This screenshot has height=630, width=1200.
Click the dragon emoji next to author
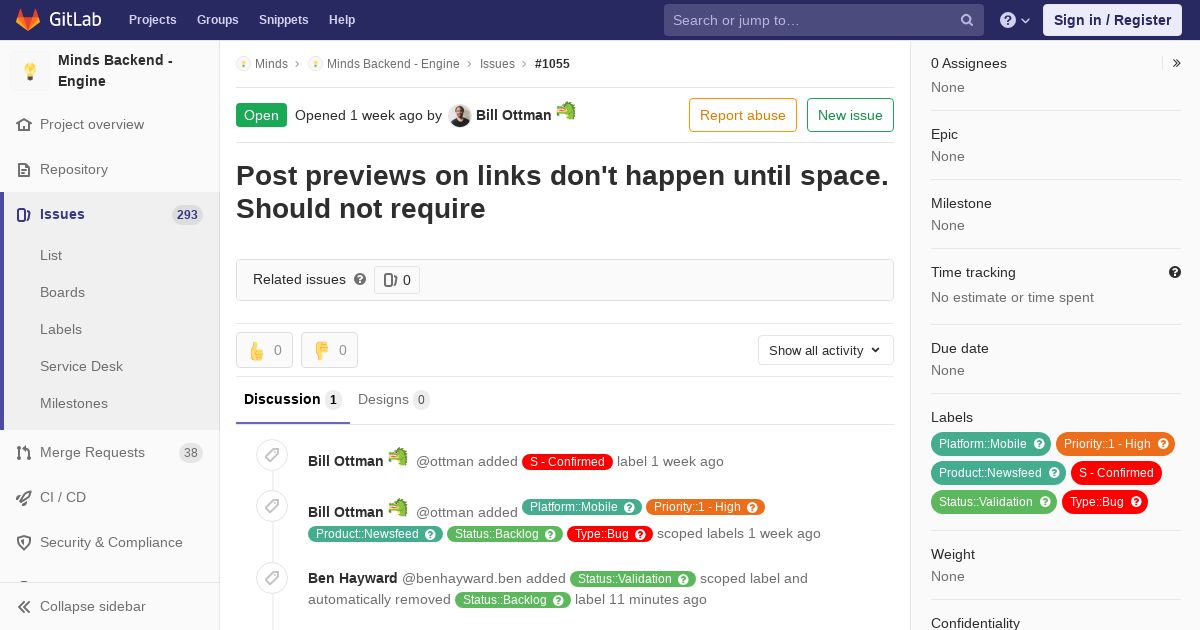(x=566, y=111)
